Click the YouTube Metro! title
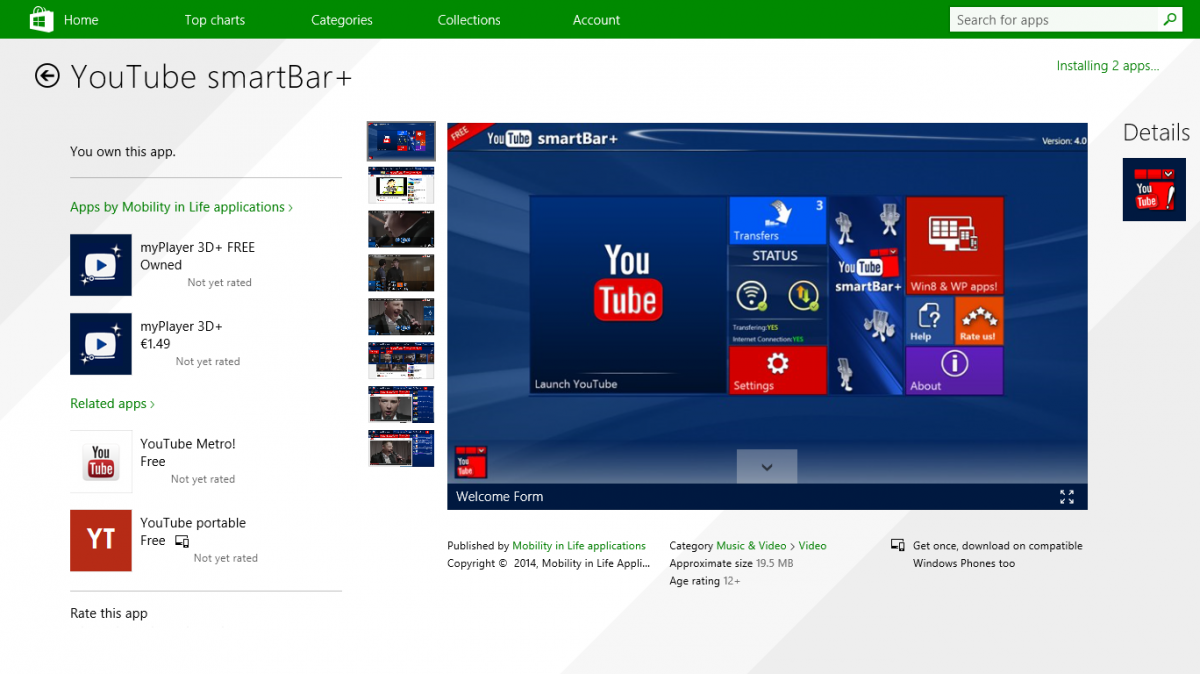1200x674 pixels. [188, 444]
